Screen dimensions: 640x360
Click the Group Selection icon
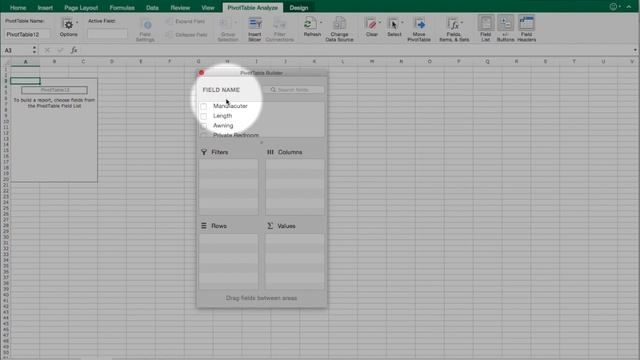(x=226, y=24)
